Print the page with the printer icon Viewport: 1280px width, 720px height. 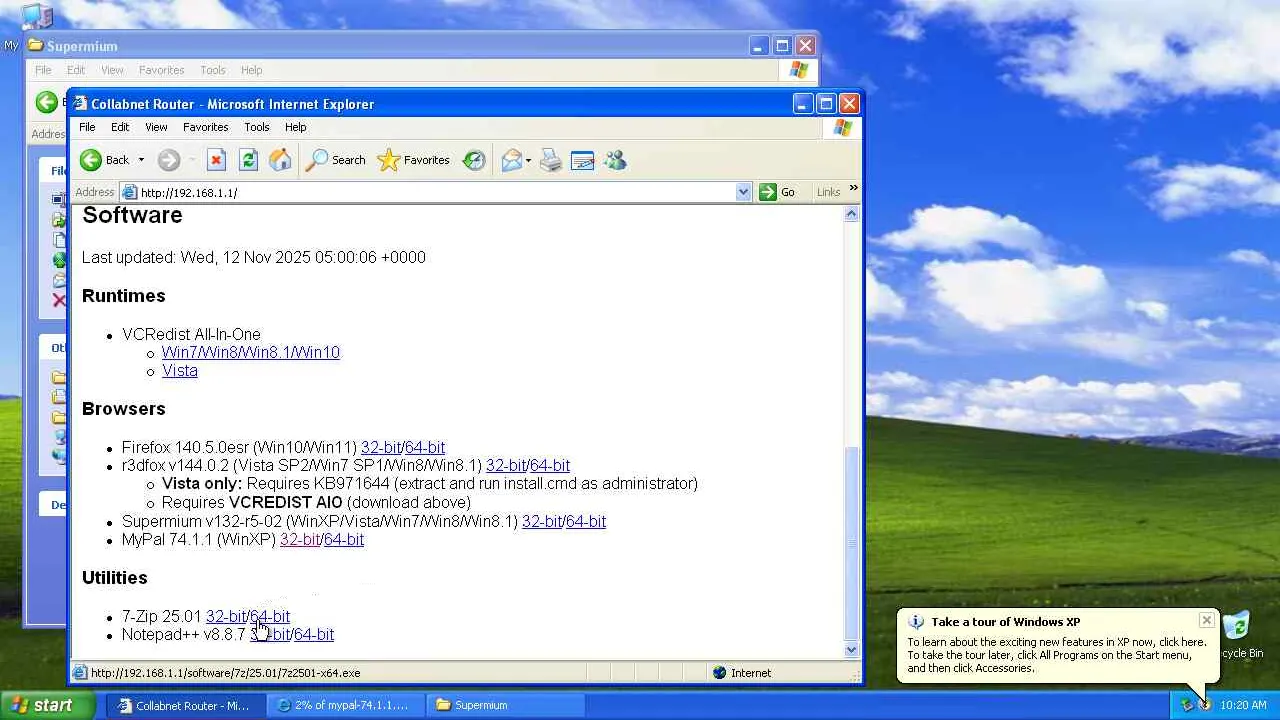point(551,160)
